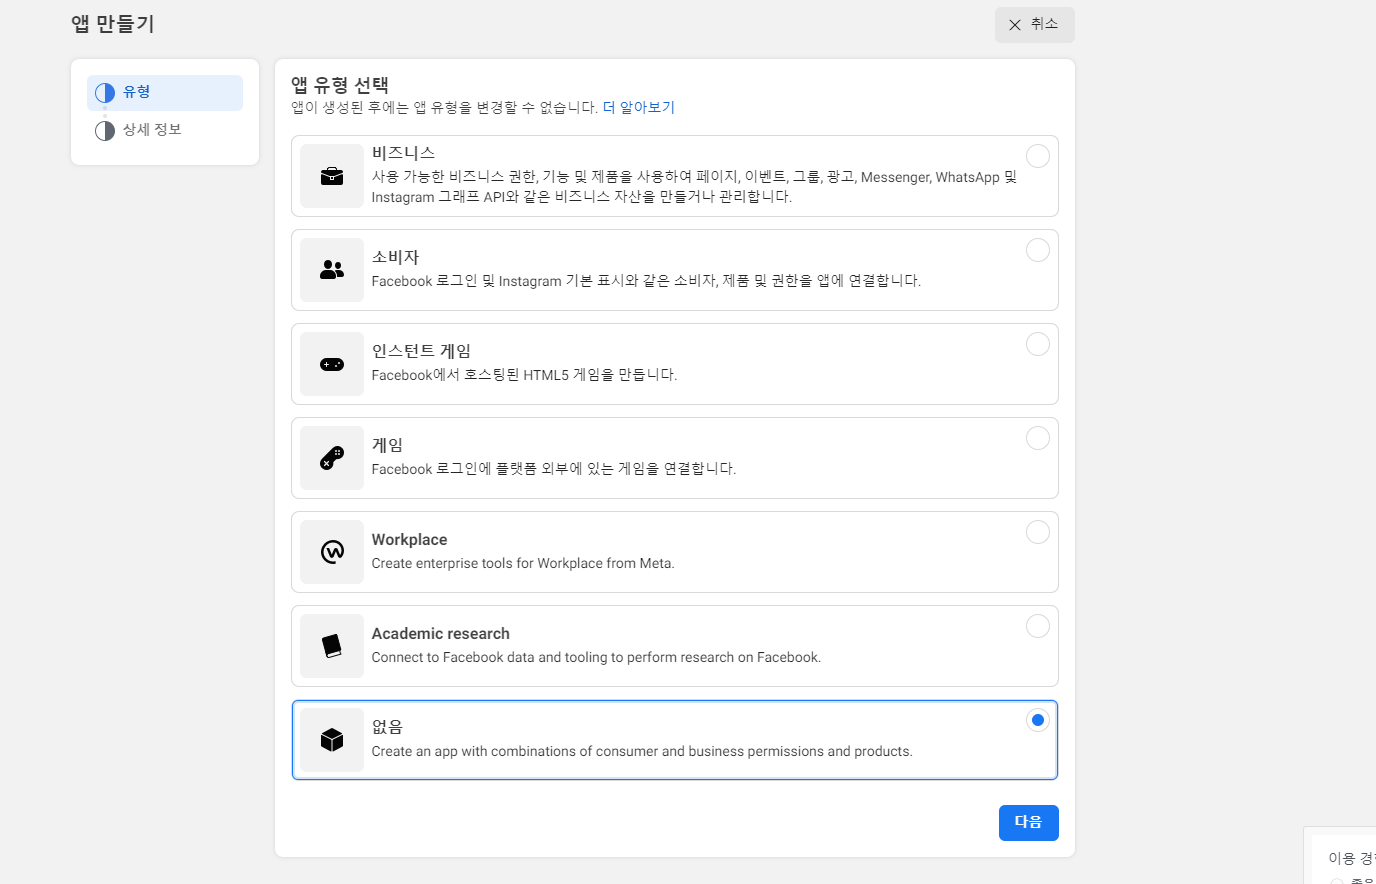
Task: Select the Academic research radio button
Action: pos(1038,626)
